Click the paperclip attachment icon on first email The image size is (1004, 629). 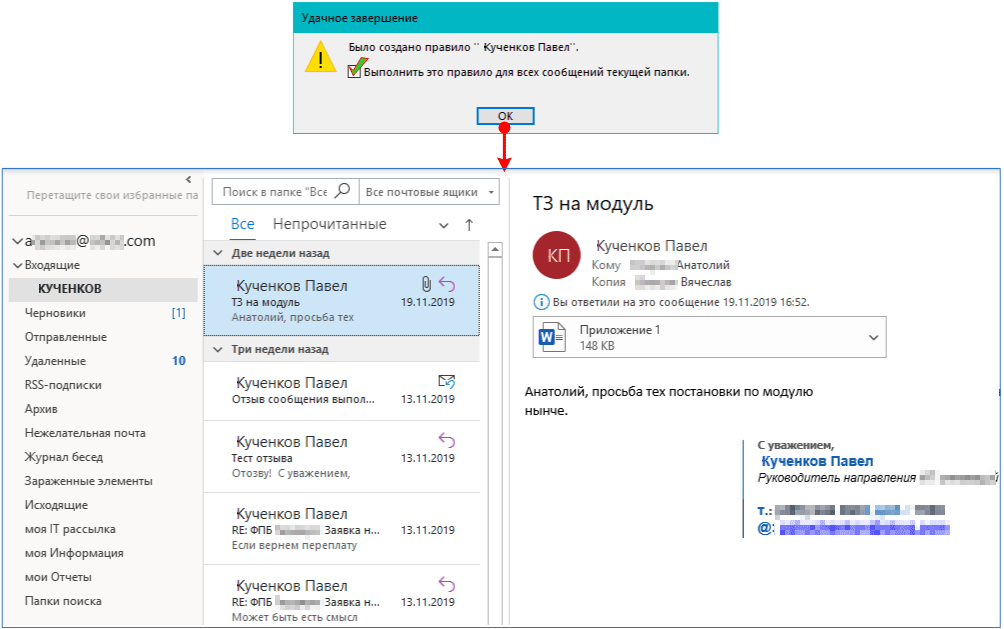pos(426,285)
